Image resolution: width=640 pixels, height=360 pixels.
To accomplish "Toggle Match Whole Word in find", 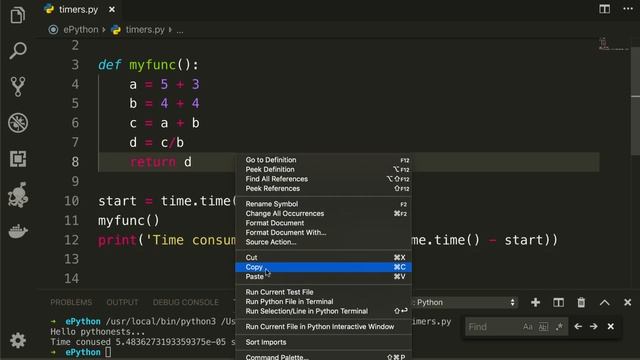I will click(x=543, y=327).
